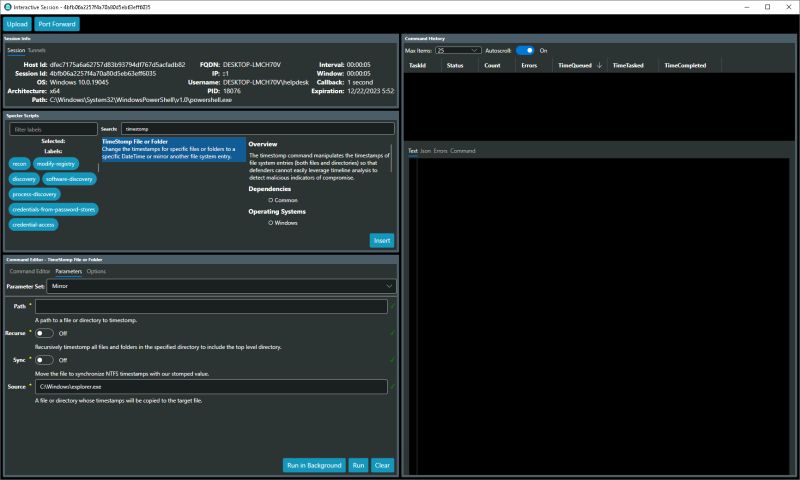
Task: Click the helpdesk Username value
Action: click(x=265, y=82)
